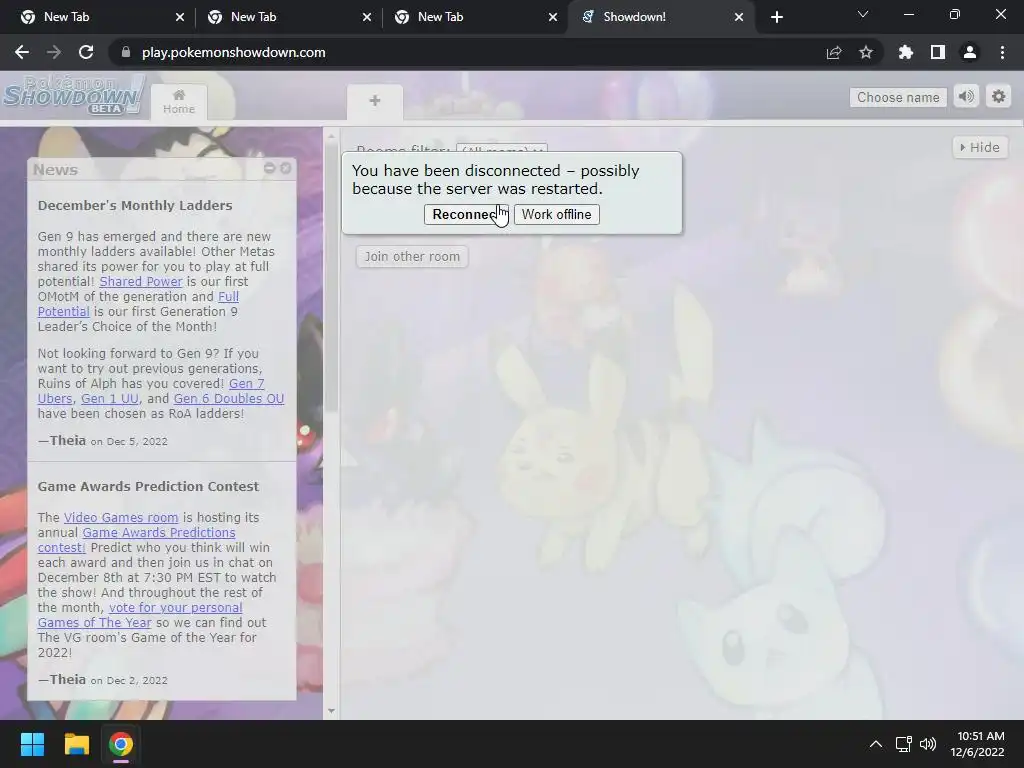The width and height of the screenshot is (1024, 768).
Task: Click the address bar URL
Action: 233,52
